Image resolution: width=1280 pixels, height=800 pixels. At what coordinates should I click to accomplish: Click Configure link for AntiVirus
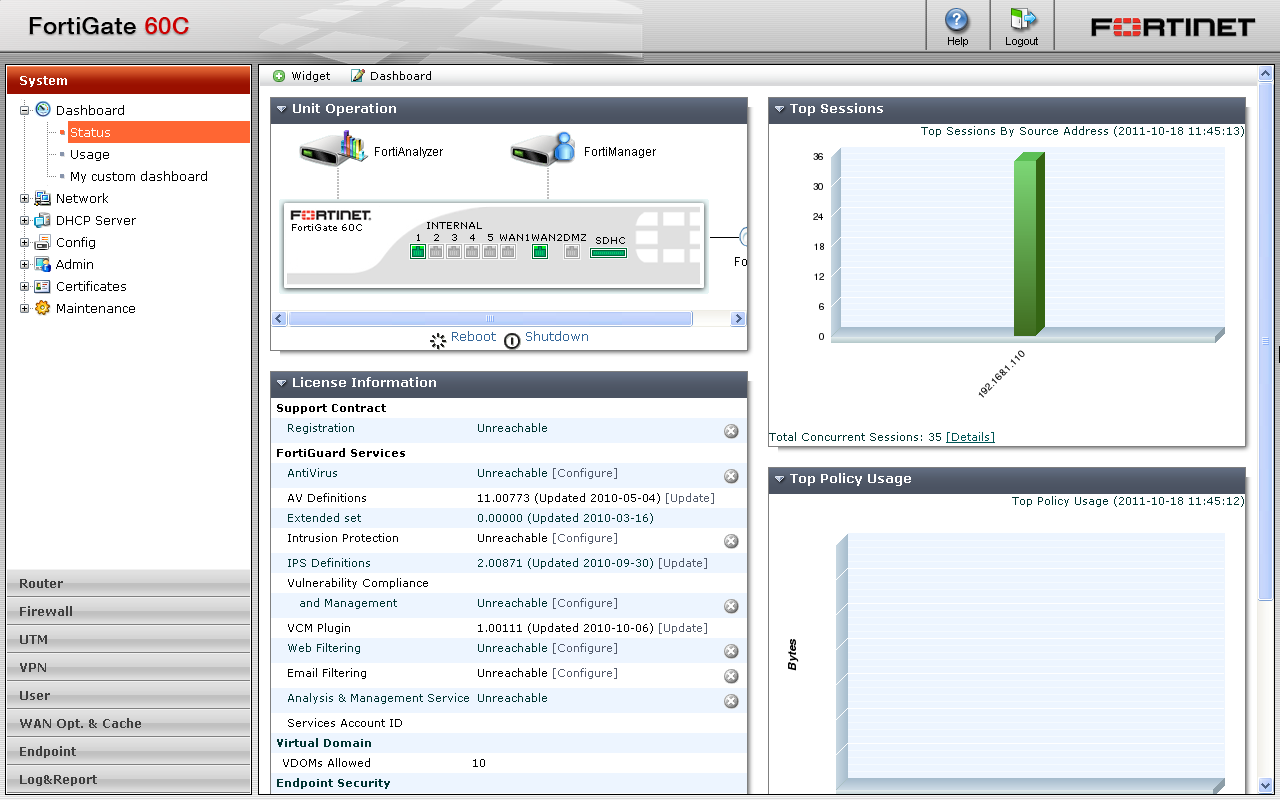585,473
